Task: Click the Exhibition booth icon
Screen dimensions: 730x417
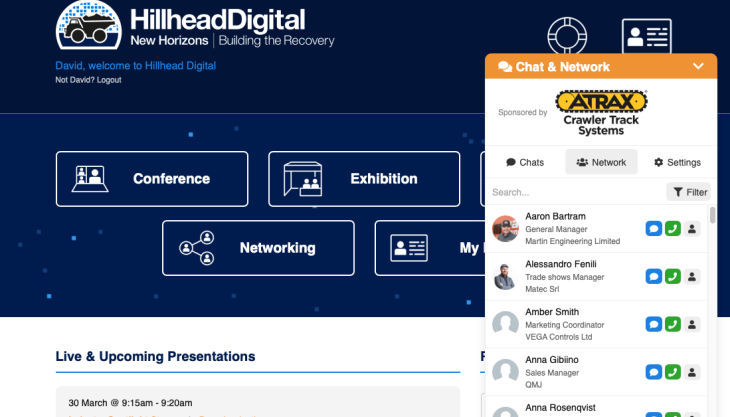Action: pyautogui.click(x=303, y=179)
